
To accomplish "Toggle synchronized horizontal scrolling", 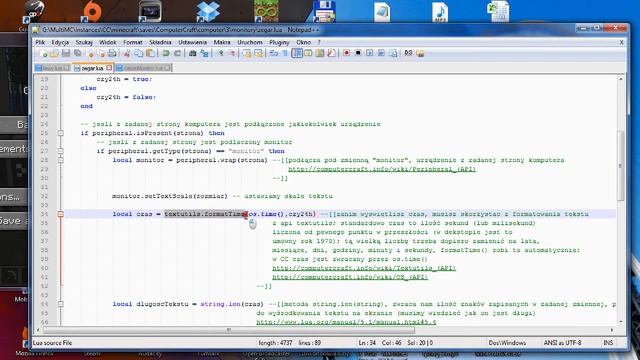I will 258,53.
